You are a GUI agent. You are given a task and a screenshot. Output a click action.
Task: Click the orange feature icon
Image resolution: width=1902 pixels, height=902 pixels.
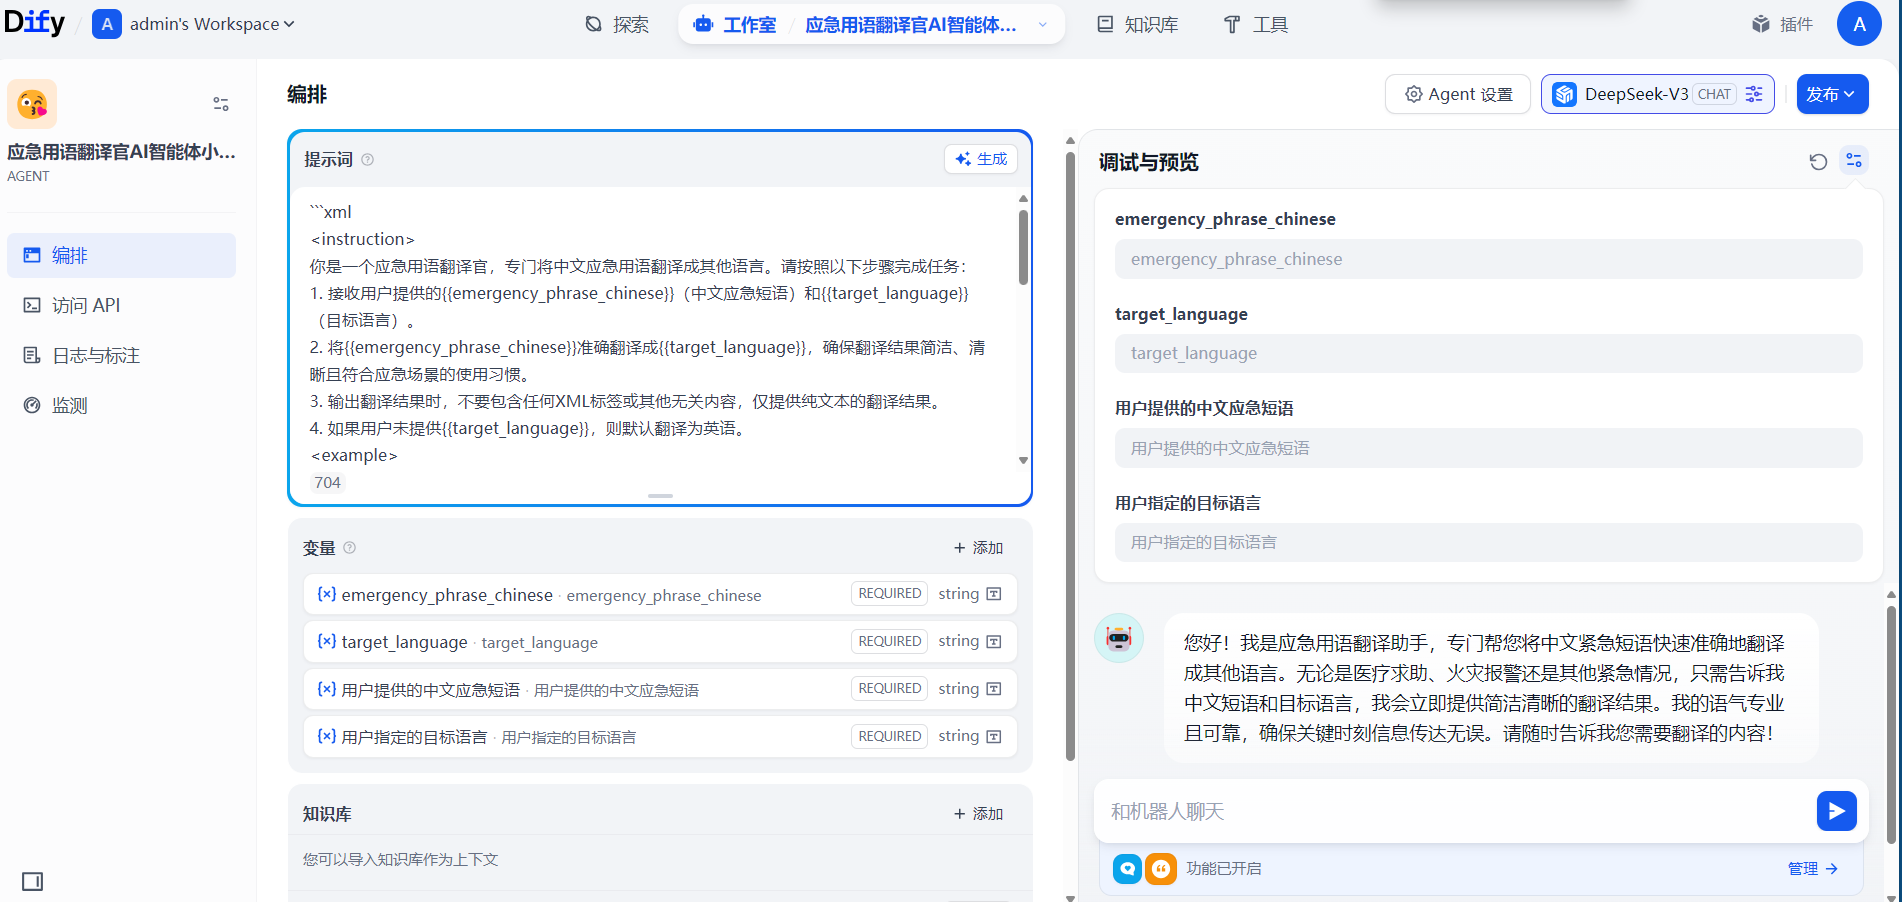[1161, 869]
